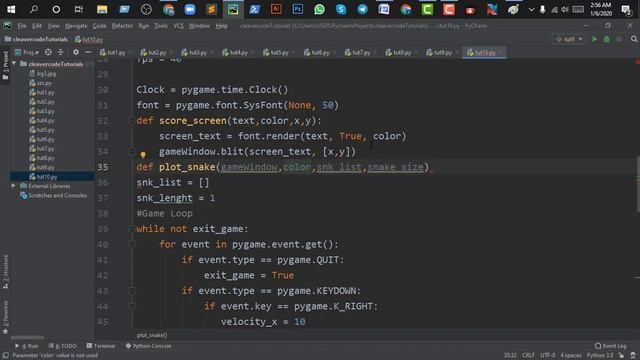This screenshot has height=360, width=640.
Task: Fold the score_screen function at gutter
Action: point(132,120)
